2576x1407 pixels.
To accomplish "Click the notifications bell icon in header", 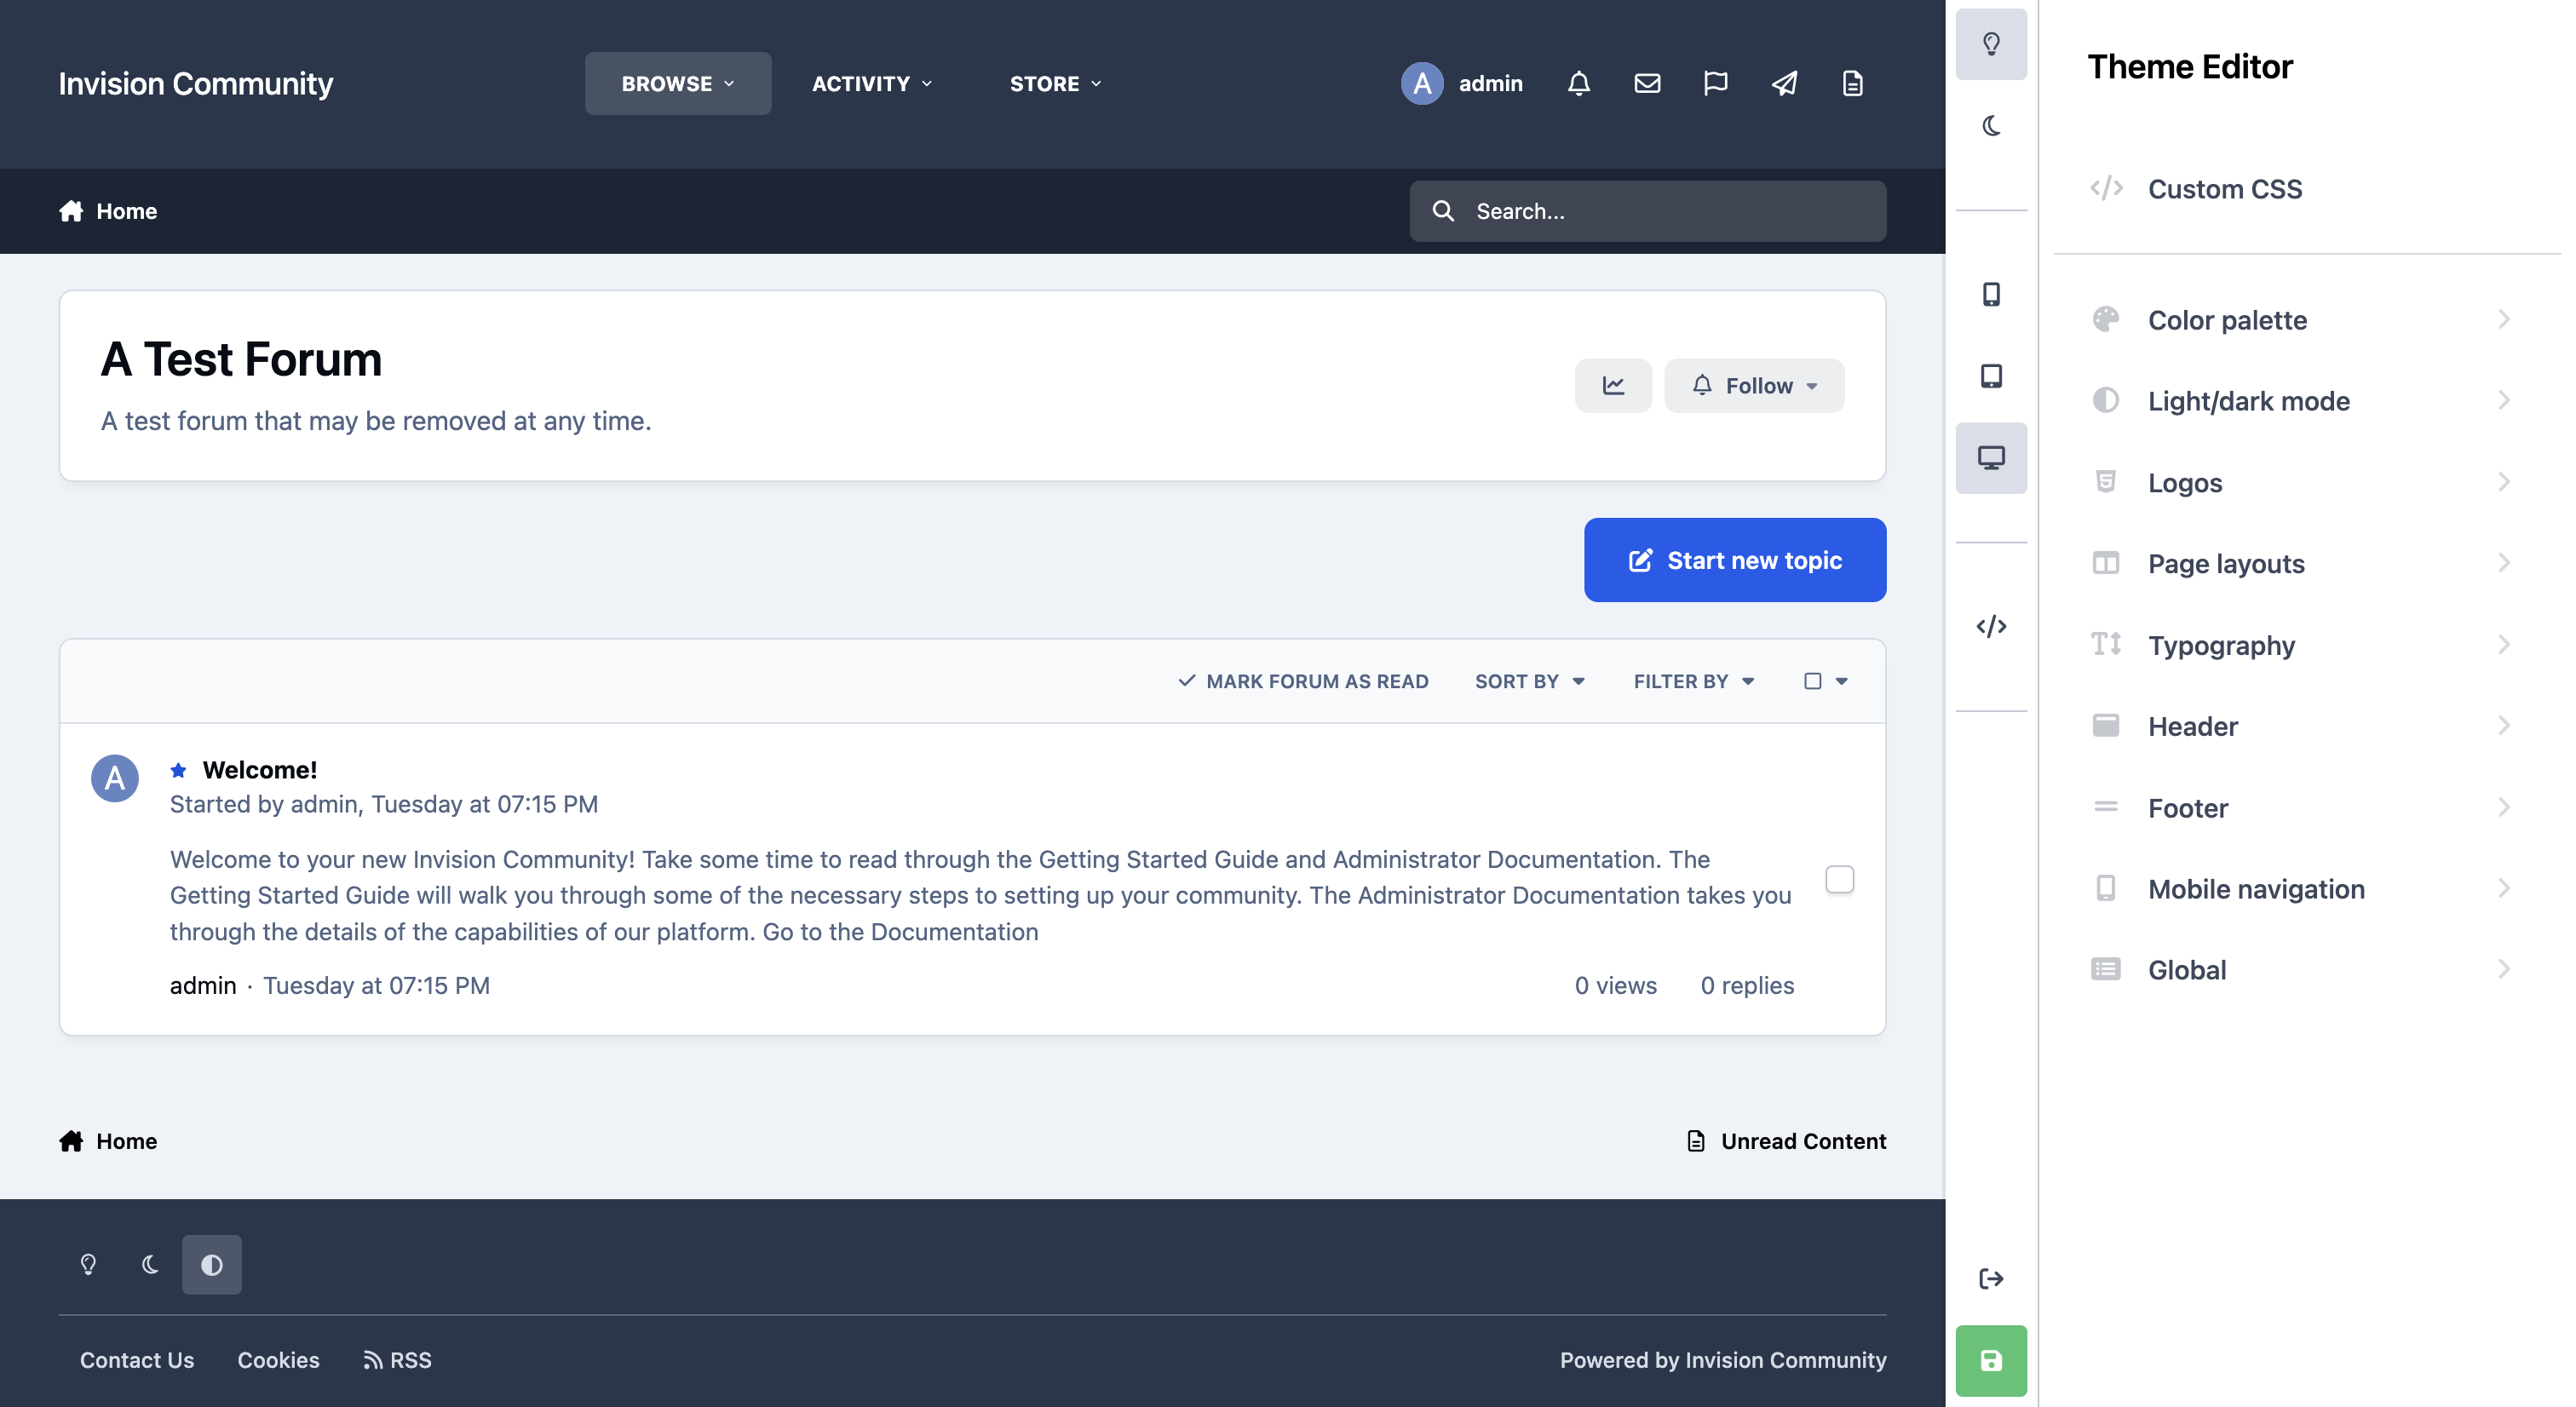I will (1578, 83).
